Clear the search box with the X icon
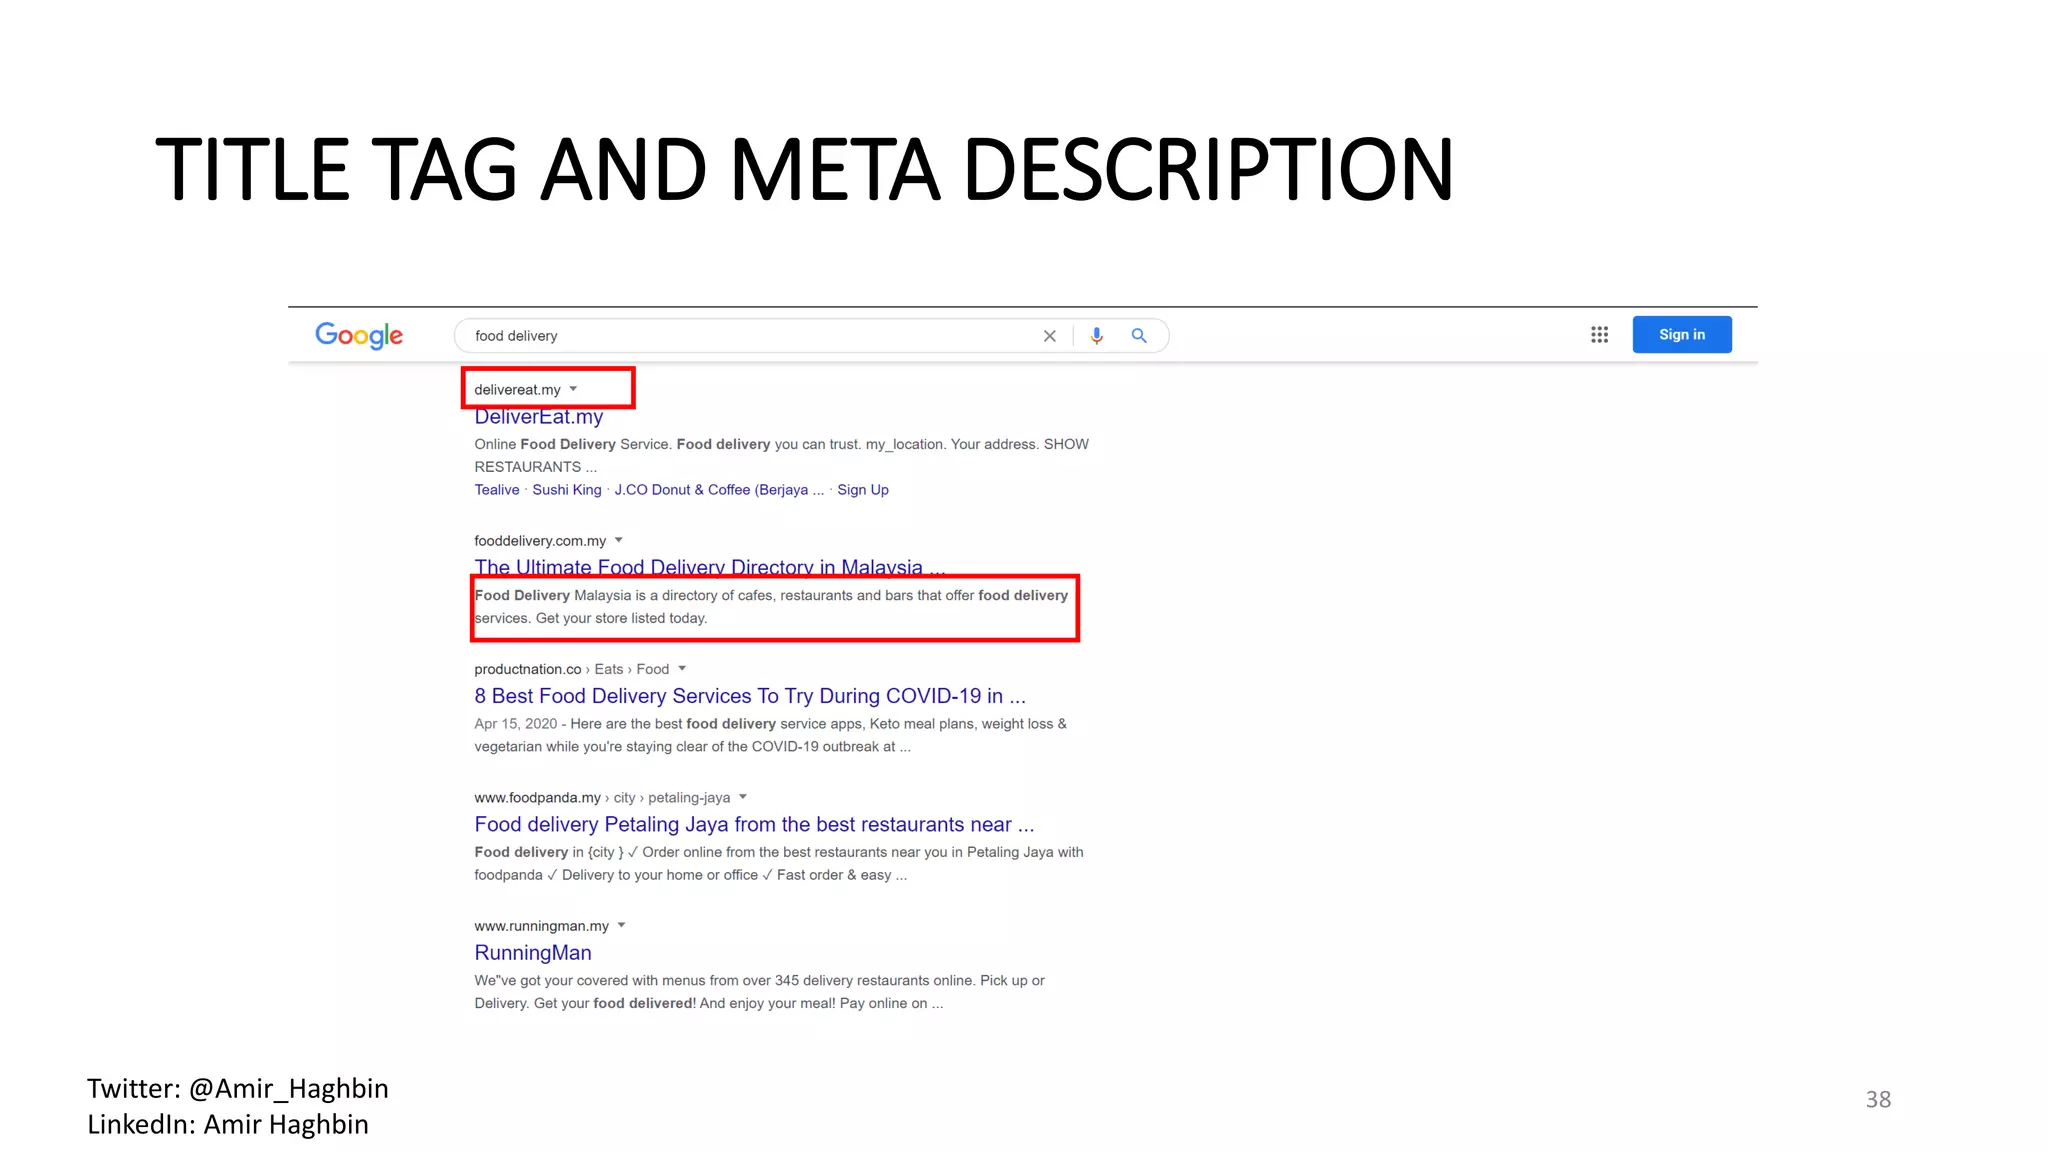The width and height of the screenshot is (2048, 1152). coord(1050,336)
